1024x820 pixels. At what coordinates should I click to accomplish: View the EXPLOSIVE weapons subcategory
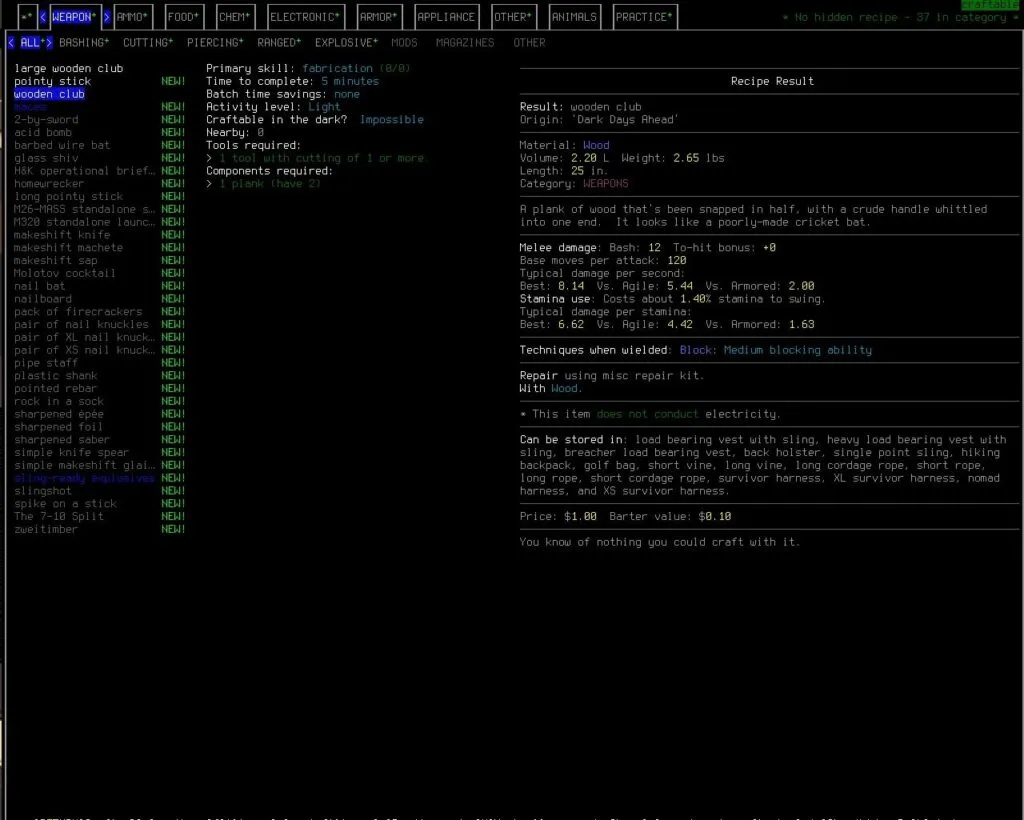[x=346, y=42]
